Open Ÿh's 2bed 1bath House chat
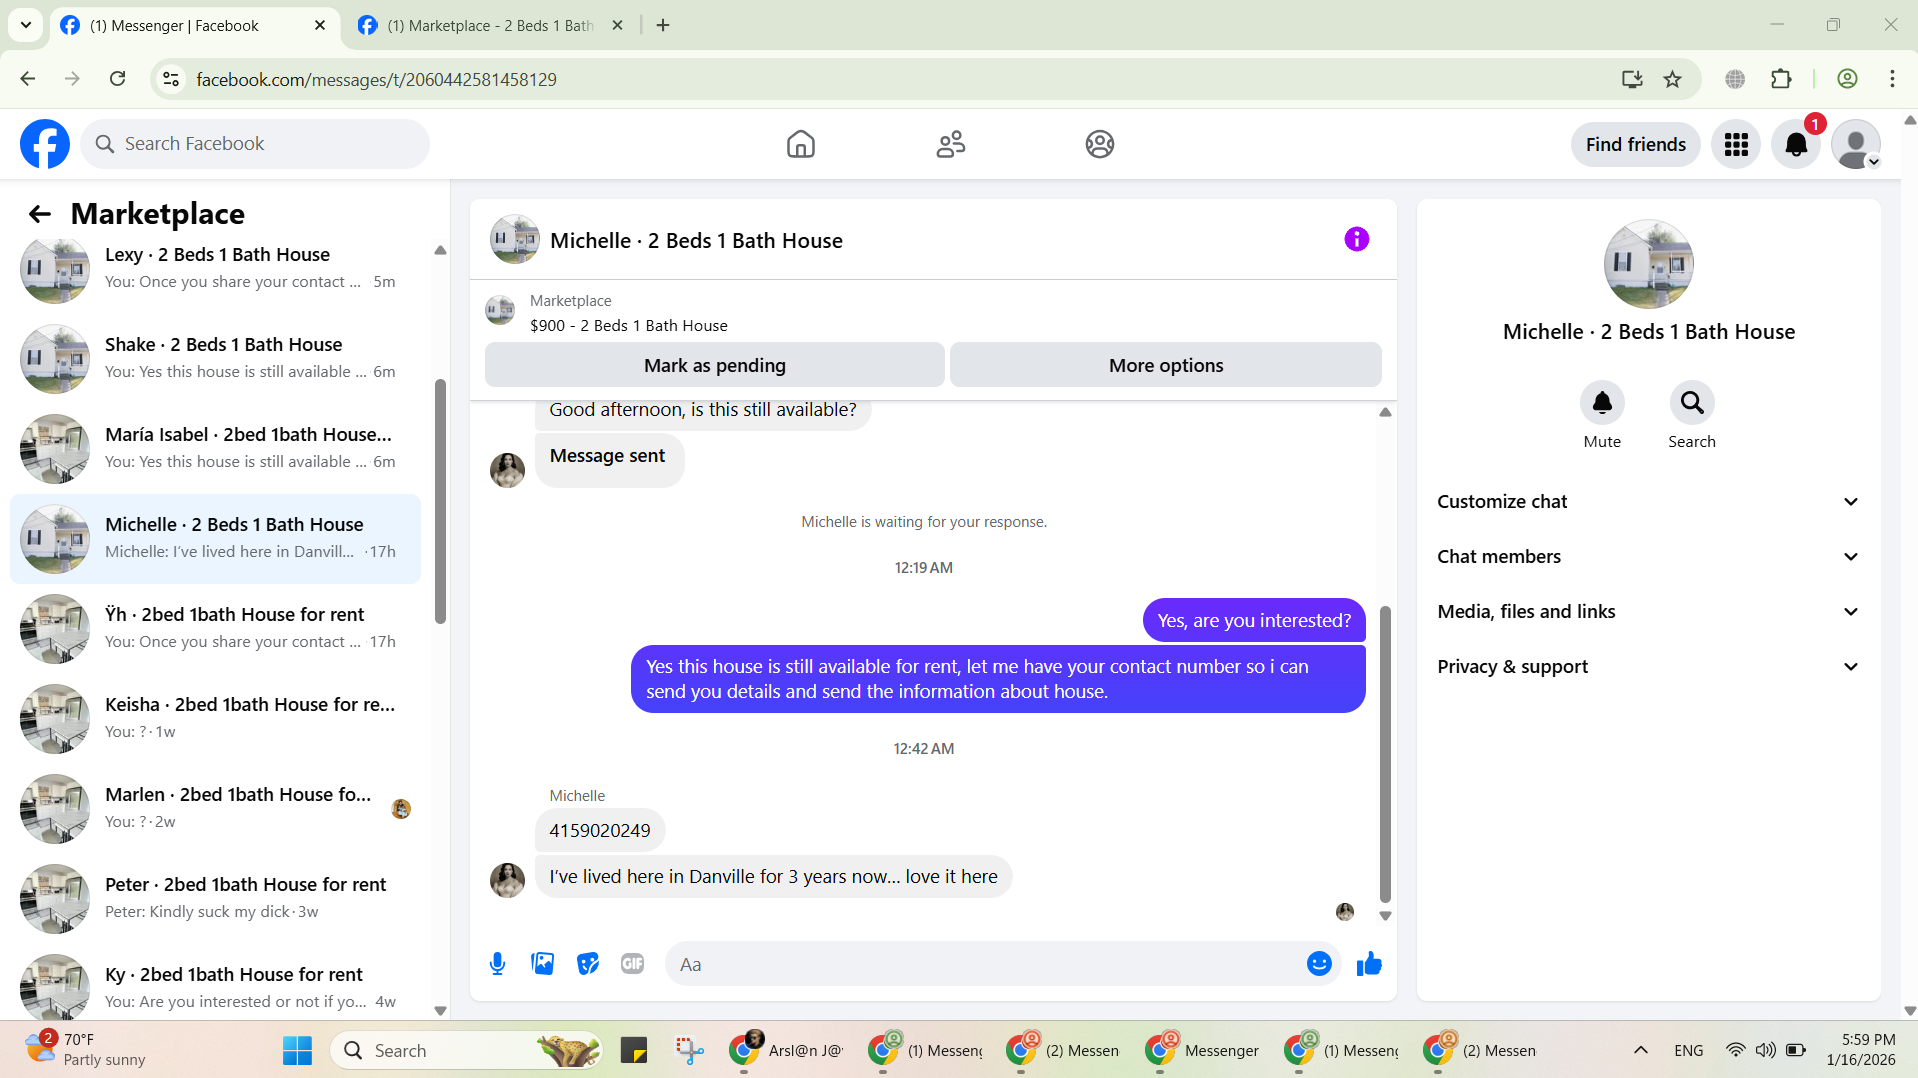The height and width of the screenshot is (1078, 1918). pyautogui.click(x=215, y=629)
